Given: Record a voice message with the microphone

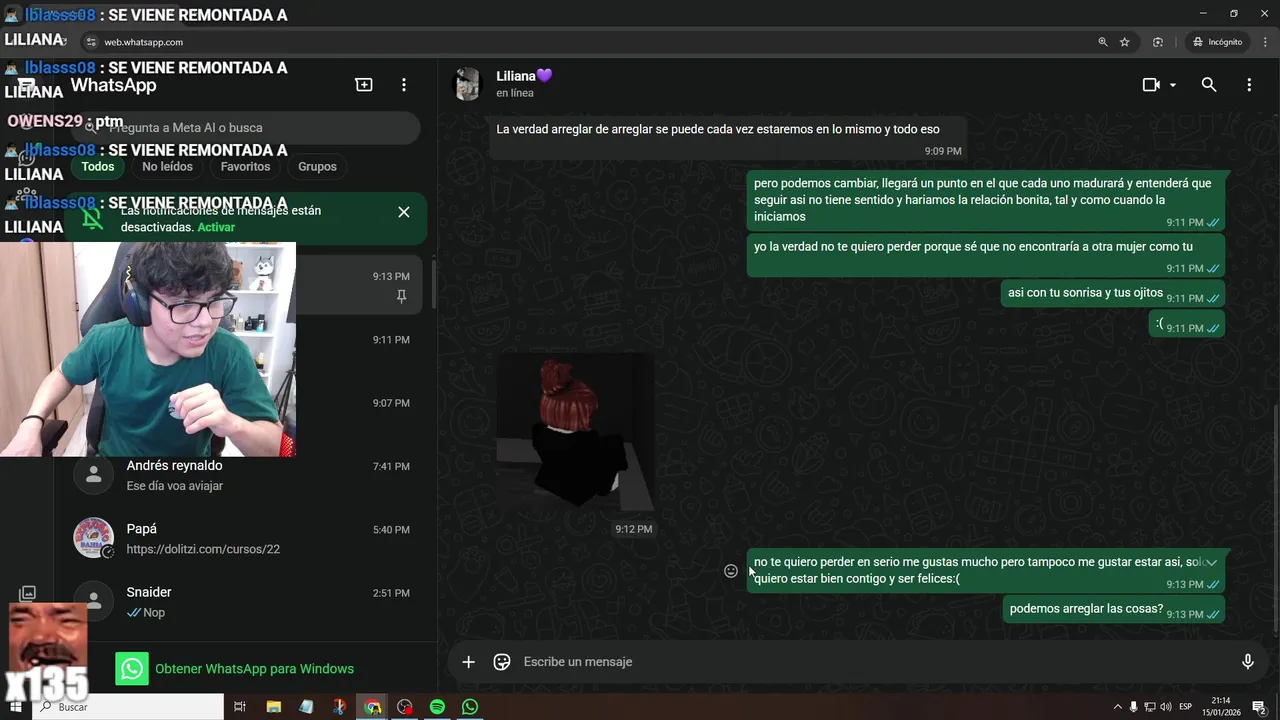Looking at the screenshot, I should click(1247, 662).
